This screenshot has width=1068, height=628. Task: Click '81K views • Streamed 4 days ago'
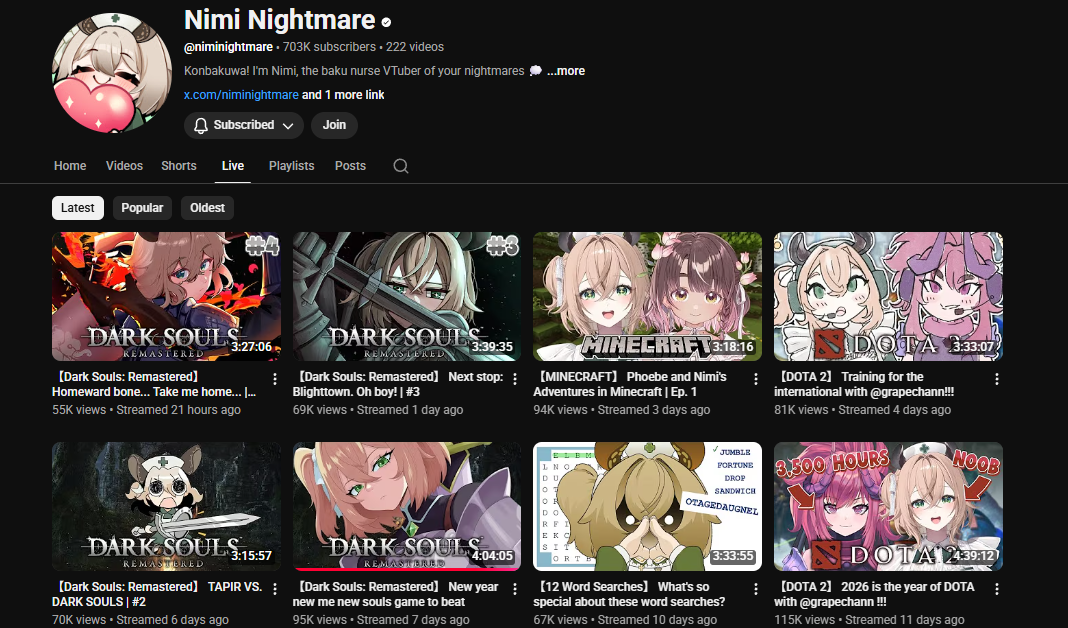tap(862, 410)
